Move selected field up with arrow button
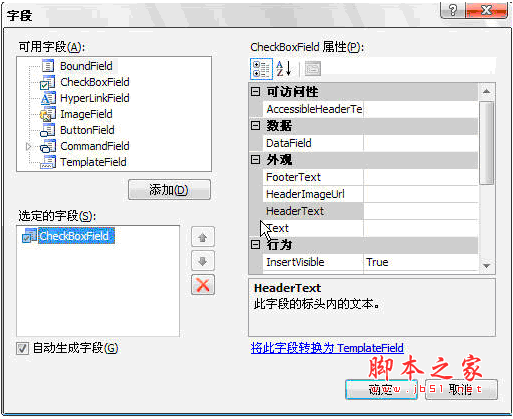 (203, 238)
